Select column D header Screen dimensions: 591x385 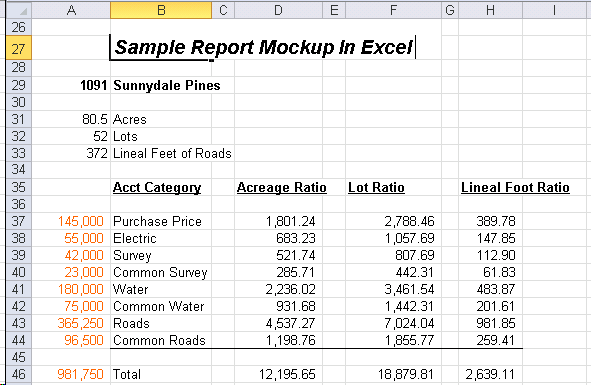(278, 10)
